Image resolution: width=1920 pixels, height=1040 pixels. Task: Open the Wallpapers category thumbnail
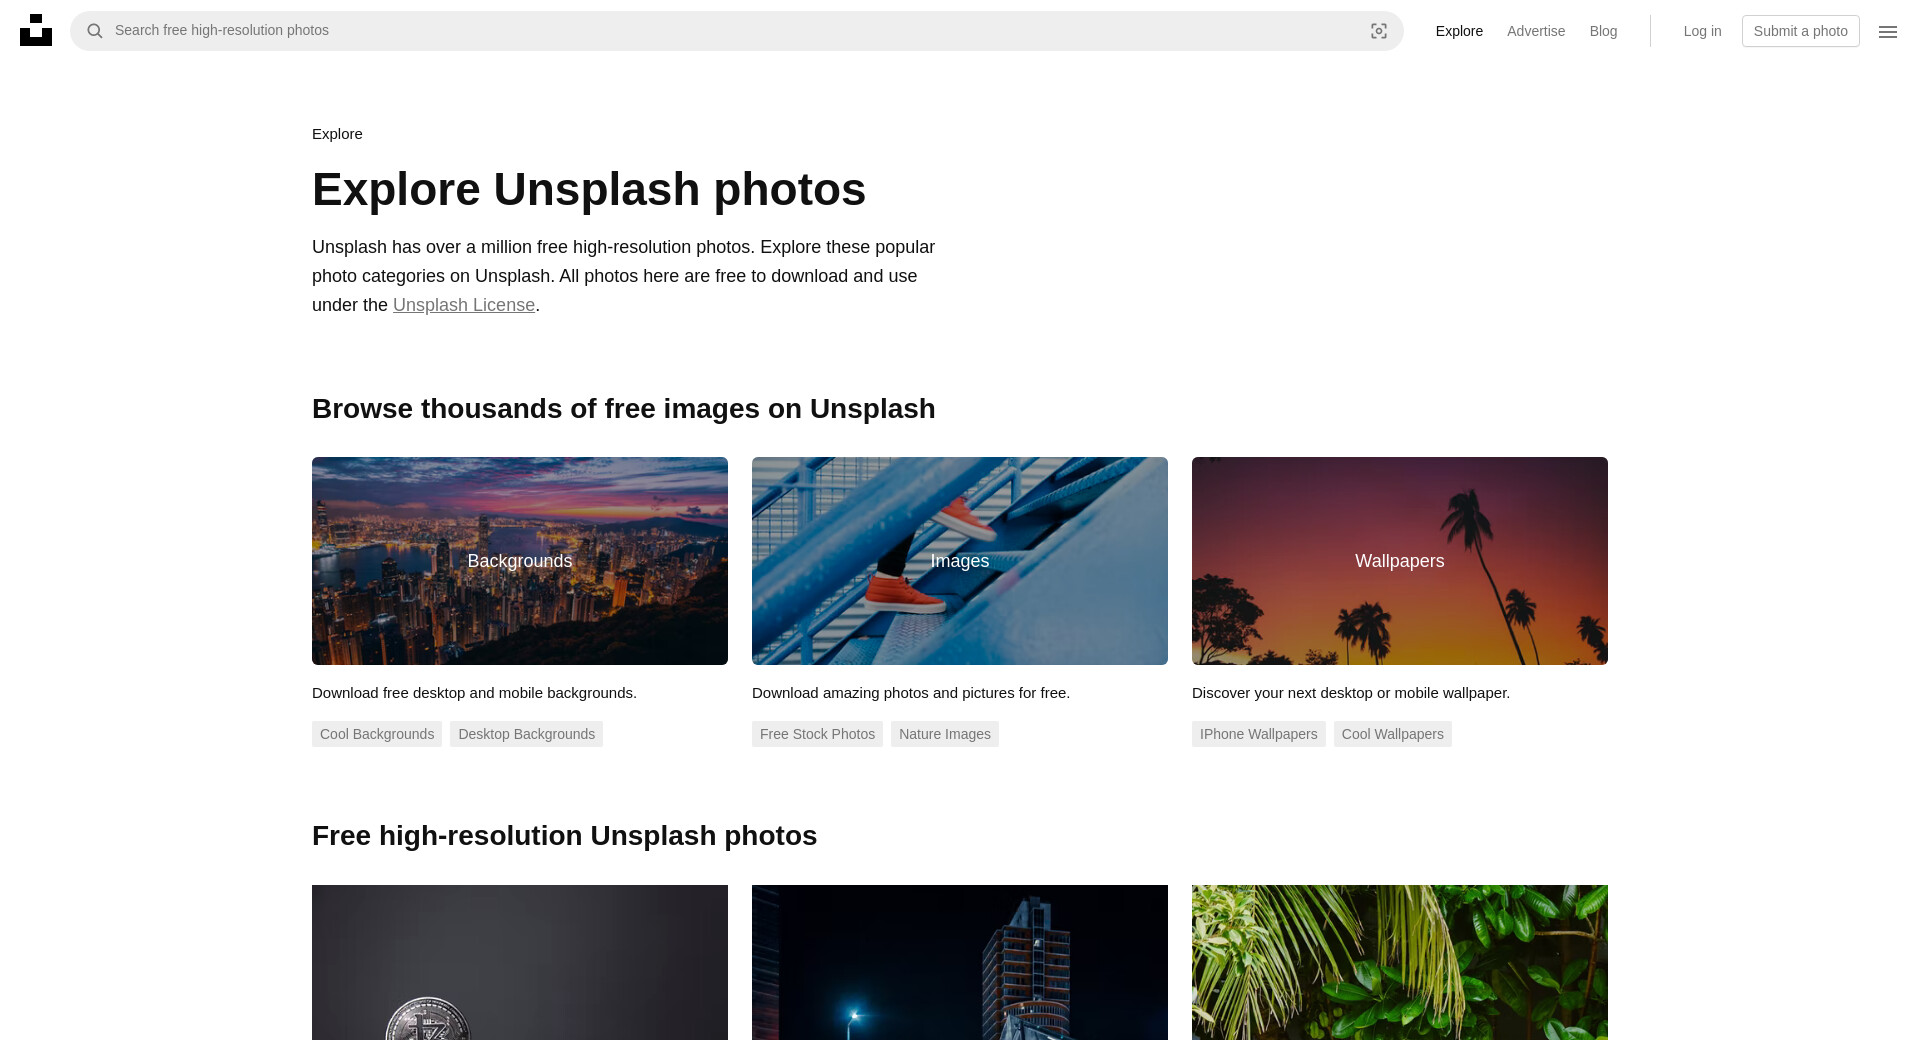pos(1400,561)
